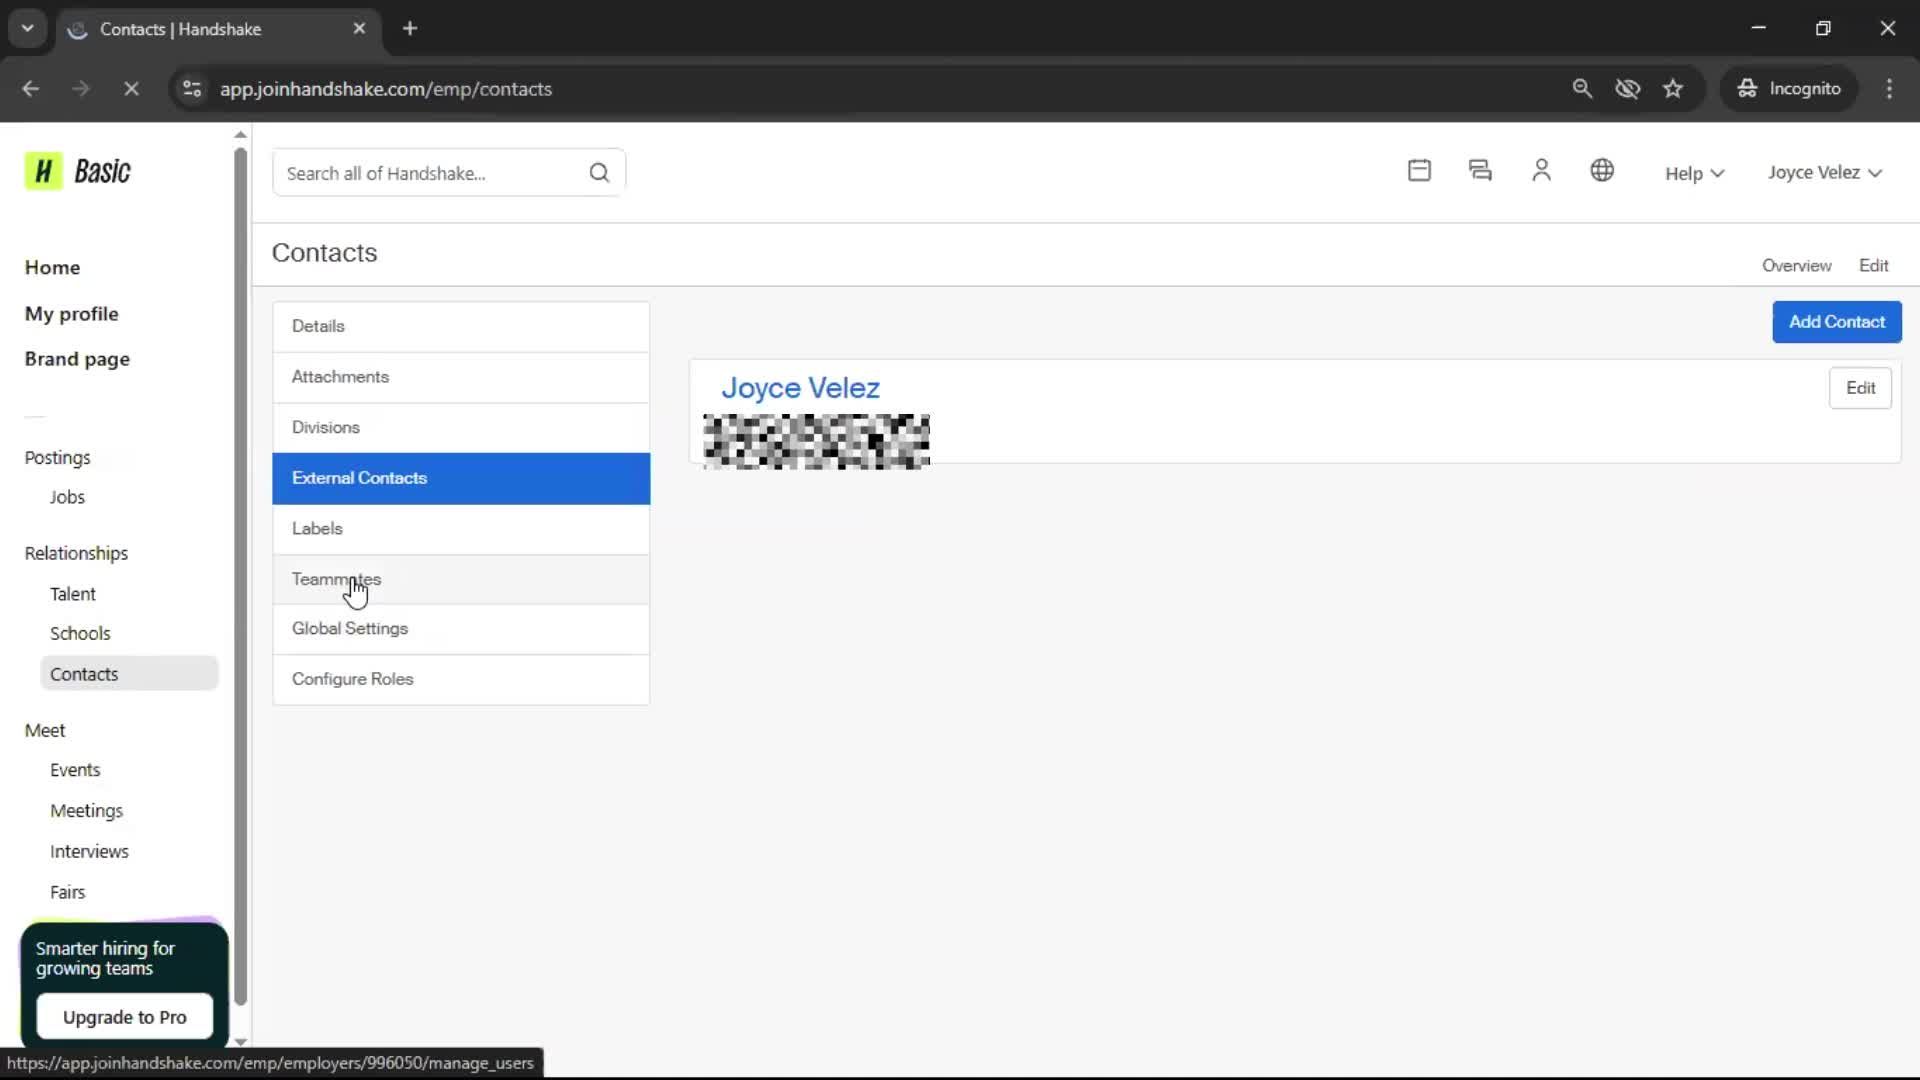Click the globe icon in header
This screenshot has height=1080, width=1920.
click(1602, 171)
